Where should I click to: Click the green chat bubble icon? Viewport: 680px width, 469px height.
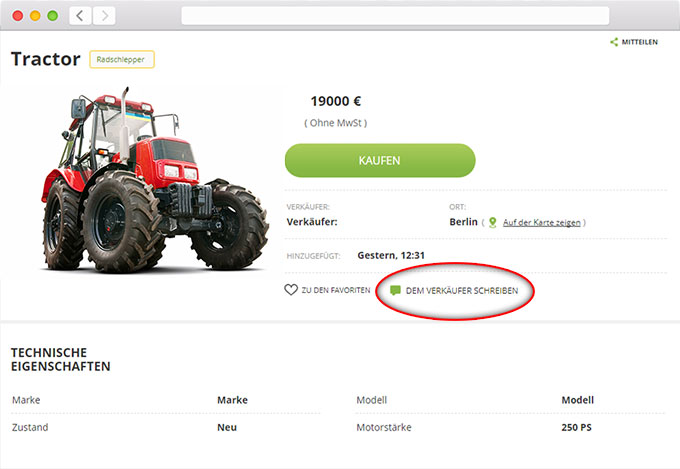(x=395, y=290)
